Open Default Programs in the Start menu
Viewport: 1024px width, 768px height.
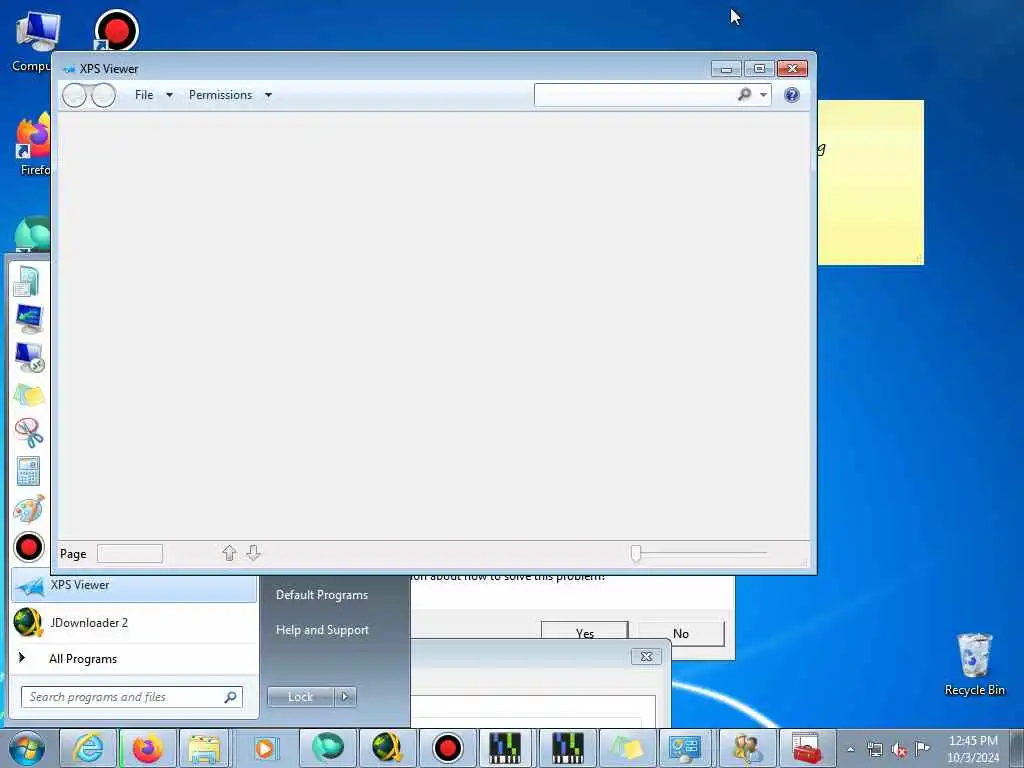point(322,595)
